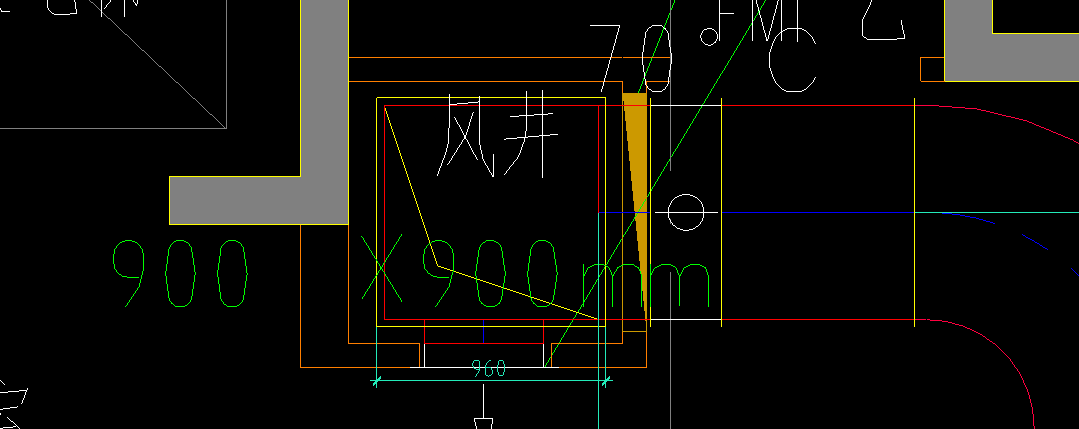Select the orange filled wedge shape
The width and height of the screenshot is (1079, 429).
click(637, 207)
